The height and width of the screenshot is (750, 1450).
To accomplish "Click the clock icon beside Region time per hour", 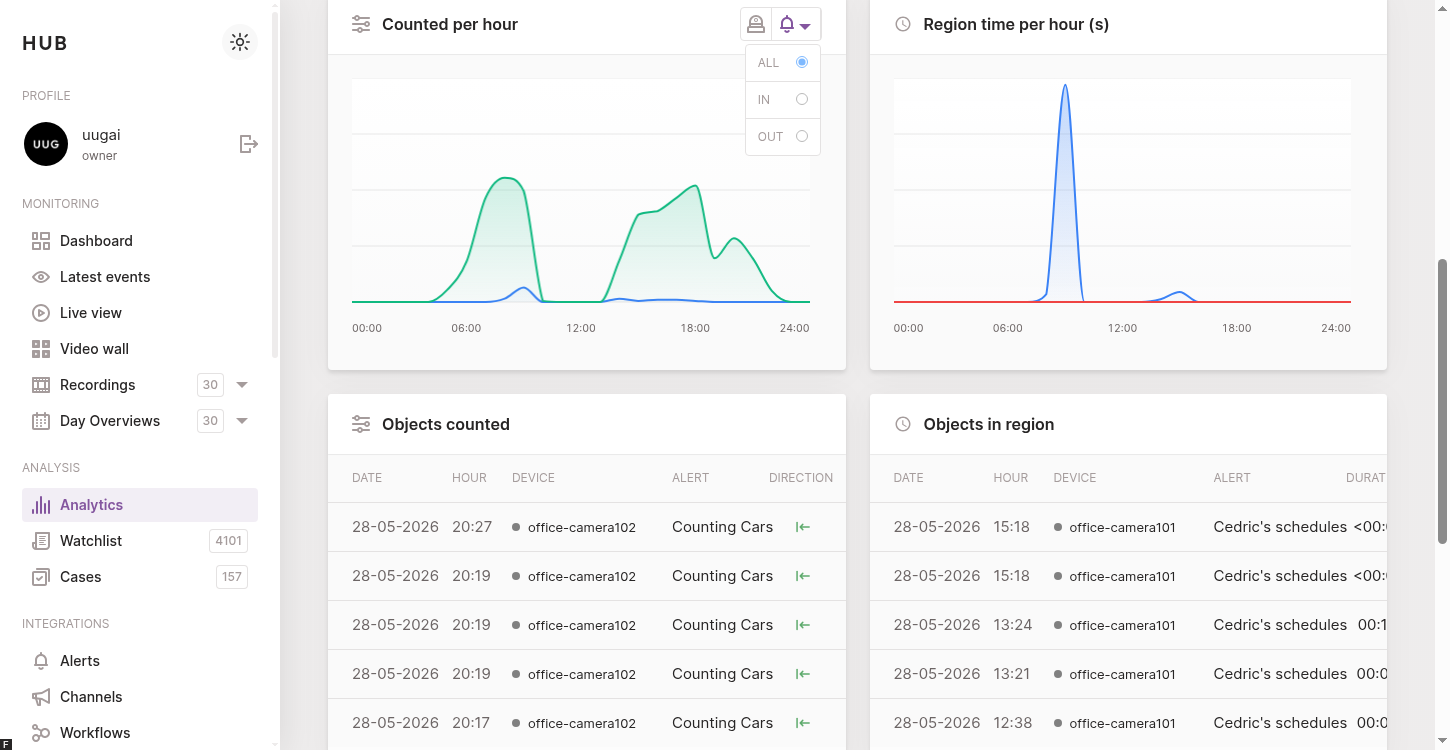I will (903, 24).
